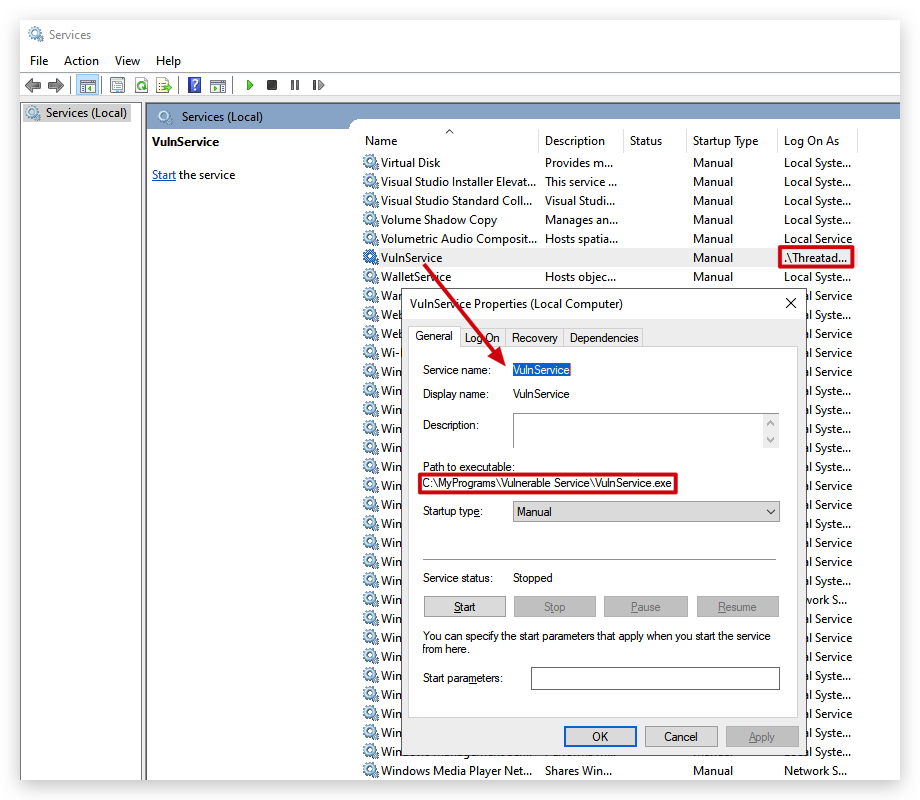This screenshot has height=800, width=920.
Task: Close the VulnService Properties dialog with X
Action: click(x=791, y=303)
